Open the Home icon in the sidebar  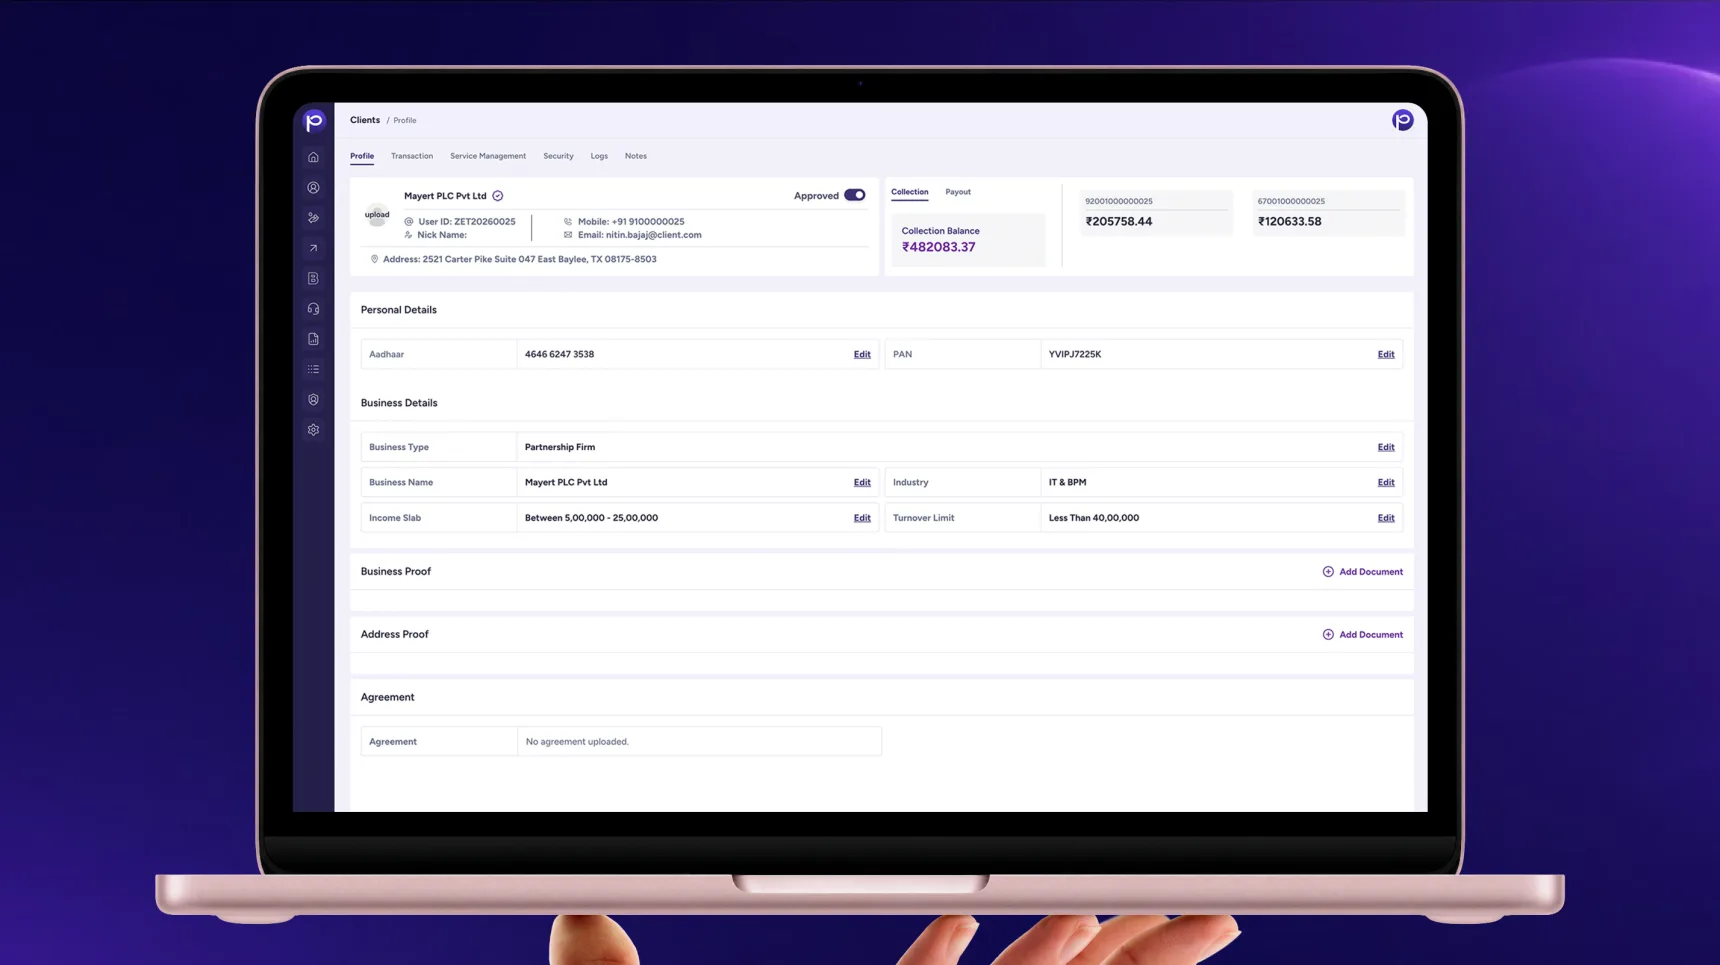(x=313, y=157)
